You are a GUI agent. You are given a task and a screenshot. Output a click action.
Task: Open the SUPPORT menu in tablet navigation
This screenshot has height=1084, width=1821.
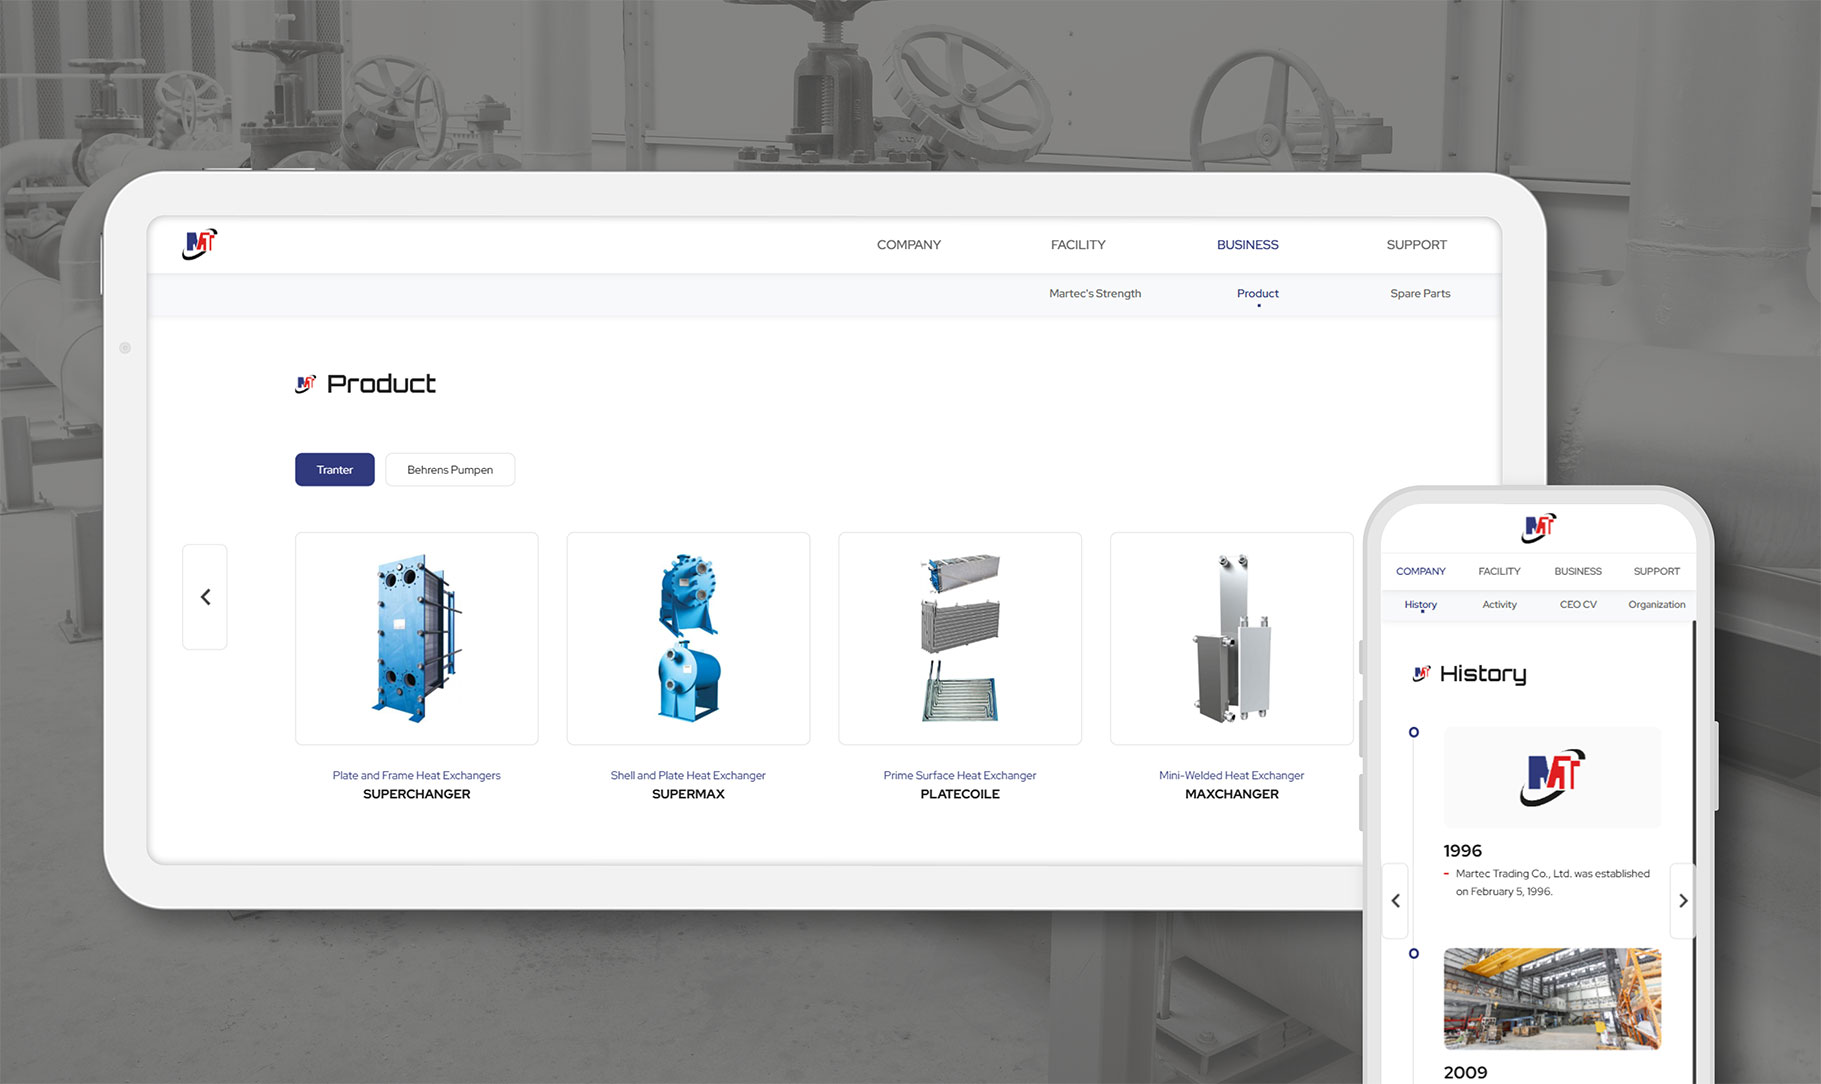pos(1416,245)
